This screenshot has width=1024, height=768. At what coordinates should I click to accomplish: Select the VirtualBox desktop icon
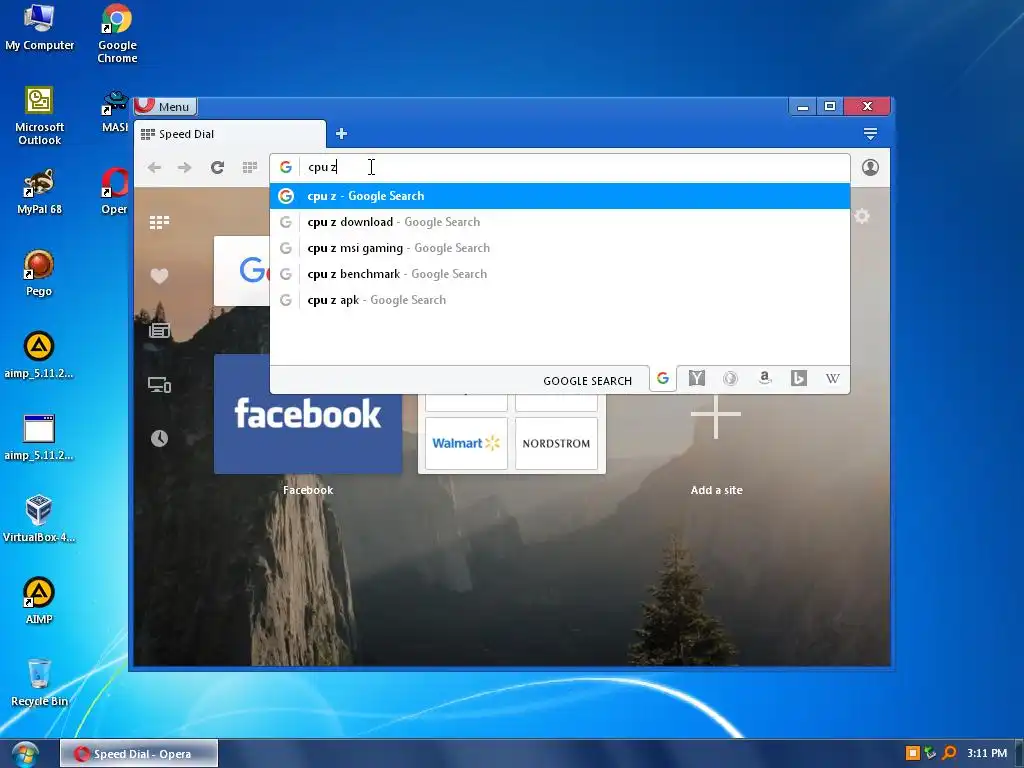pos(39,519)
